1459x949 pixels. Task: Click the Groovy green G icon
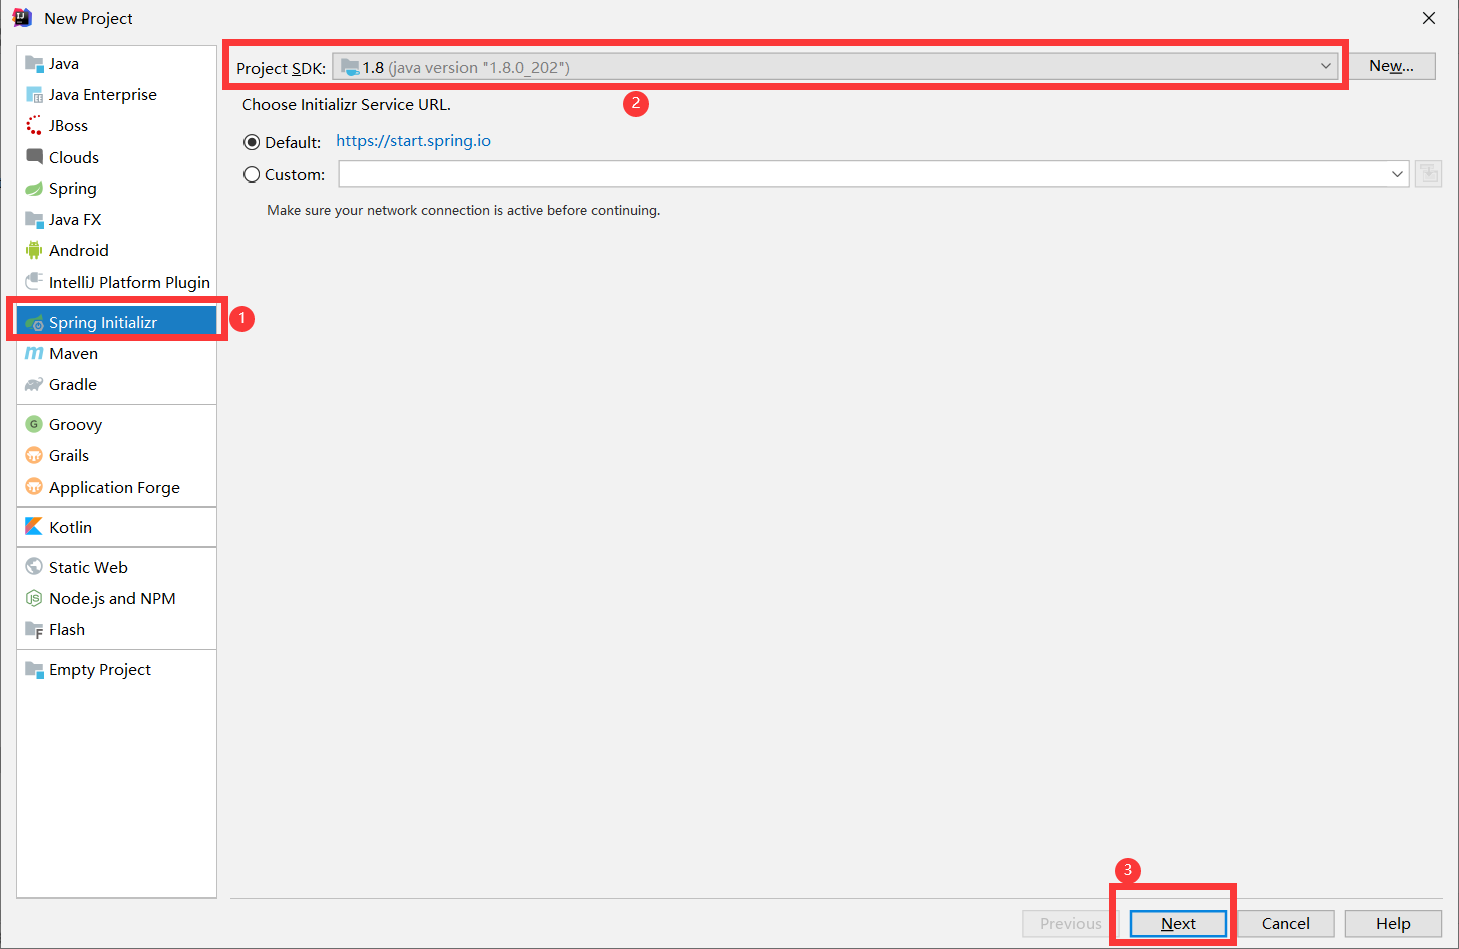tap(34, 424)
